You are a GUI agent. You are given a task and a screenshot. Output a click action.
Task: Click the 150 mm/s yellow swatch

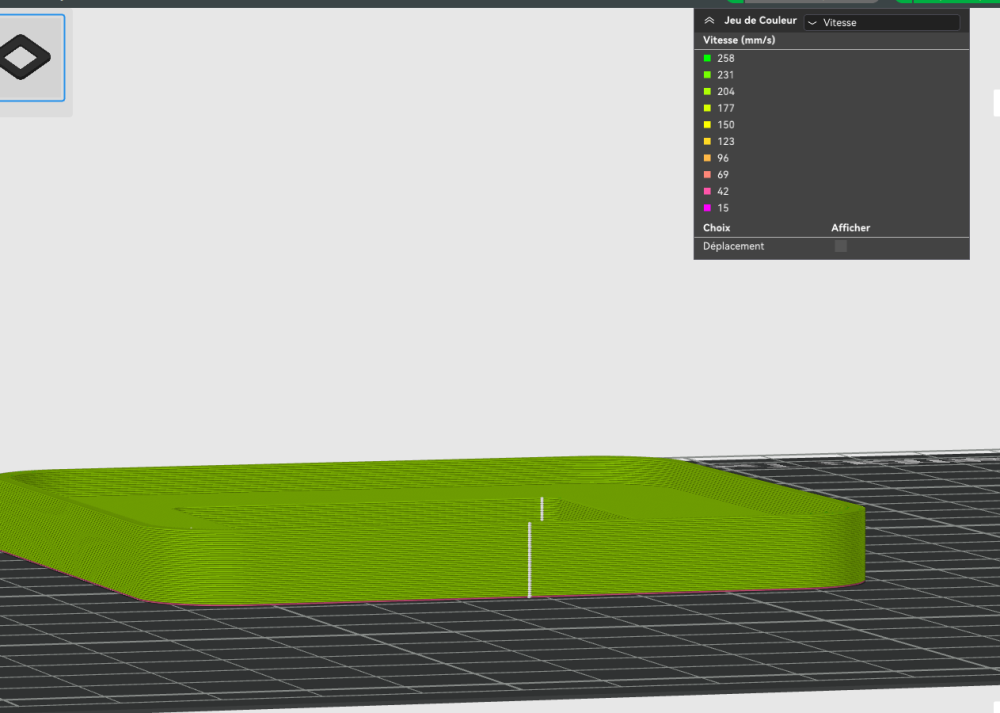pos(707,124)
